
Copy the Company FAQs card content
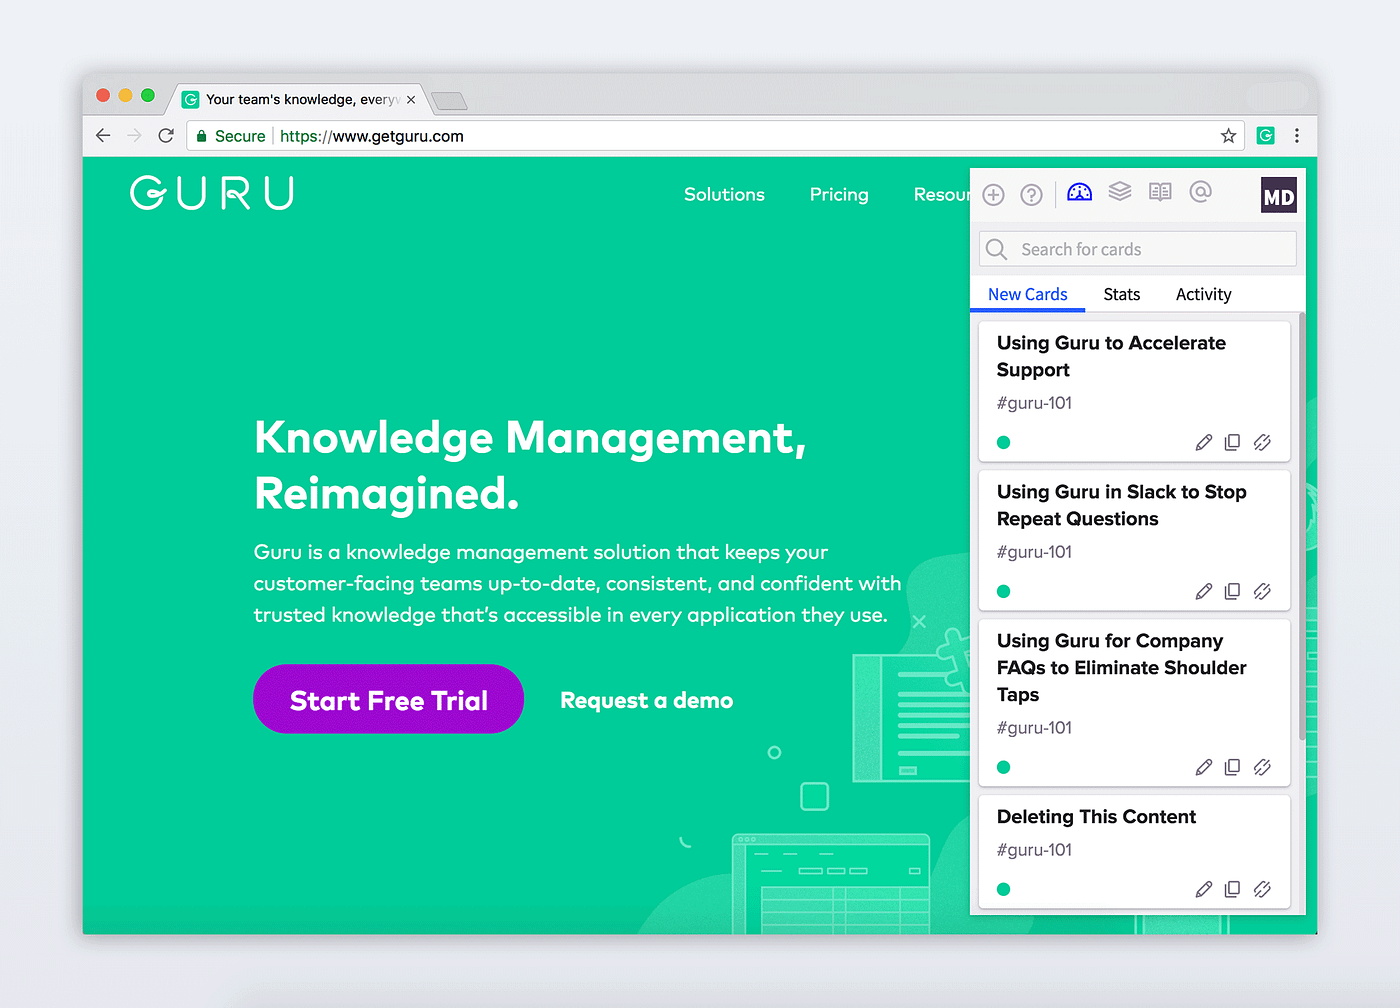[1233, 767]
